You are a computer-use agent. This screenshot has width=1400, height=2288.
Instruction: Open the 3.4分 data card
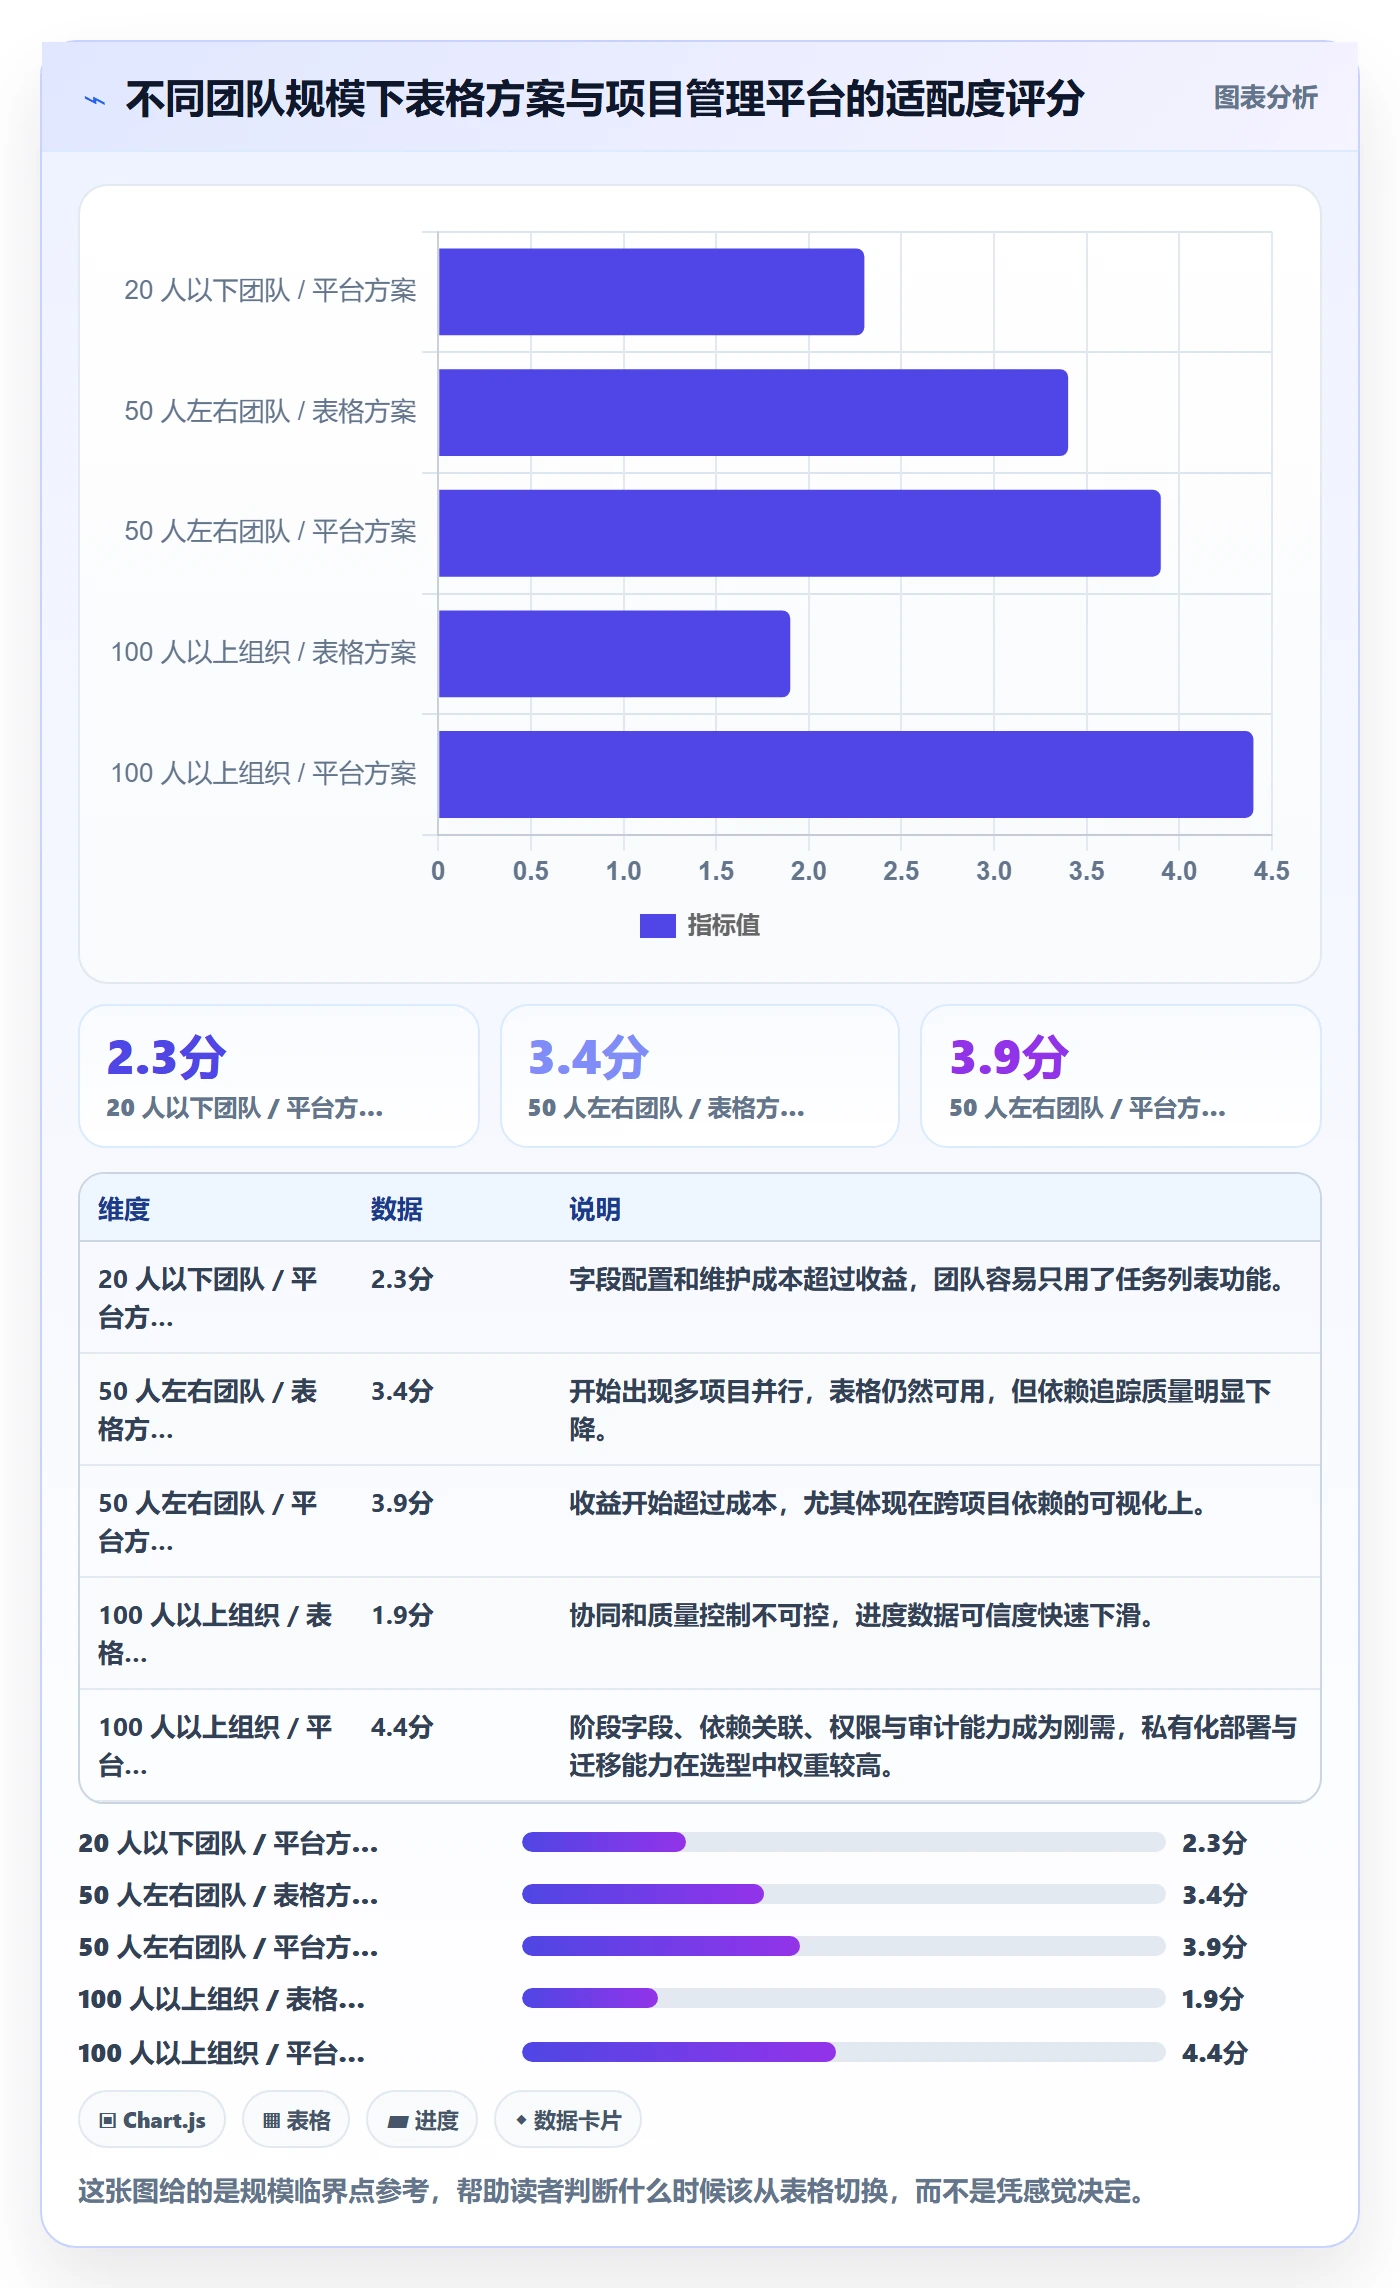point(700,1076)
